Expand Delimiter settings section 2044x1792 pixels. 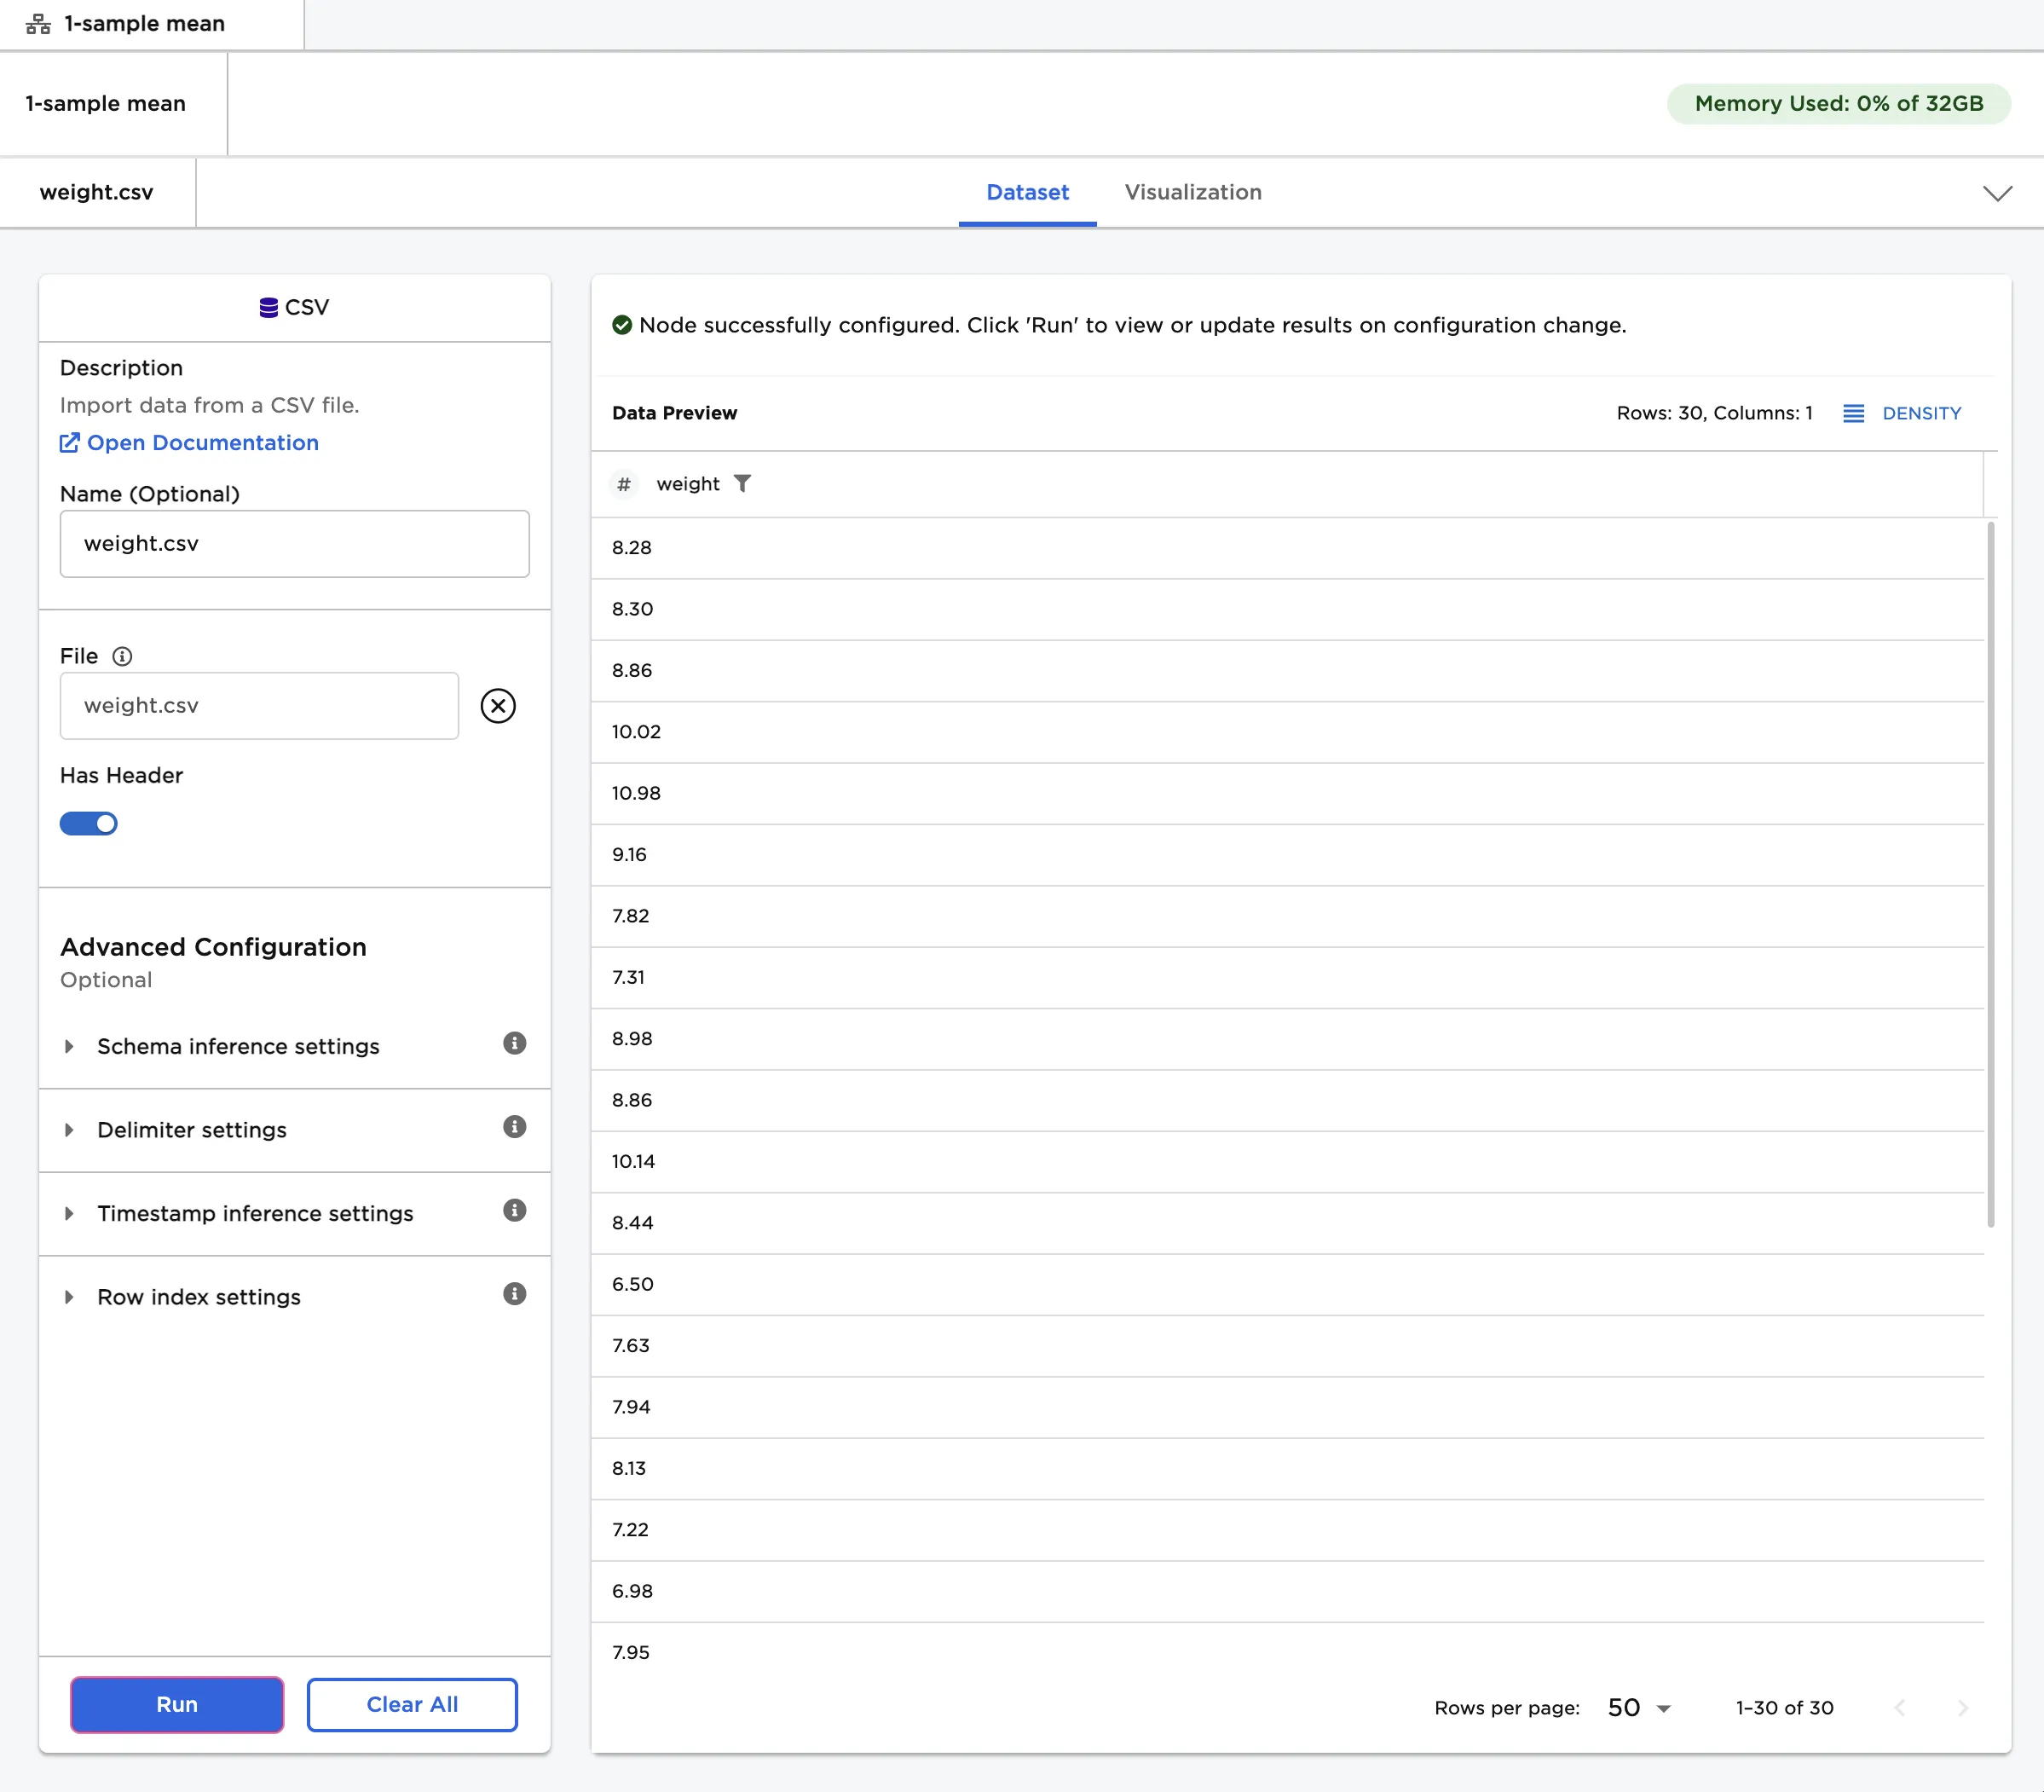pyautogui.click(x=192, y=1130)
